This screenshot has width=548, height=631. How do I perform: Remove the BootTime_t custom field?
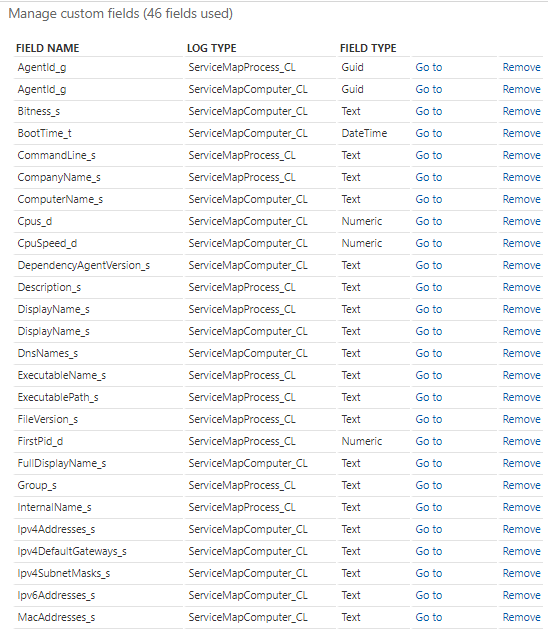click(x=521, y=133)
